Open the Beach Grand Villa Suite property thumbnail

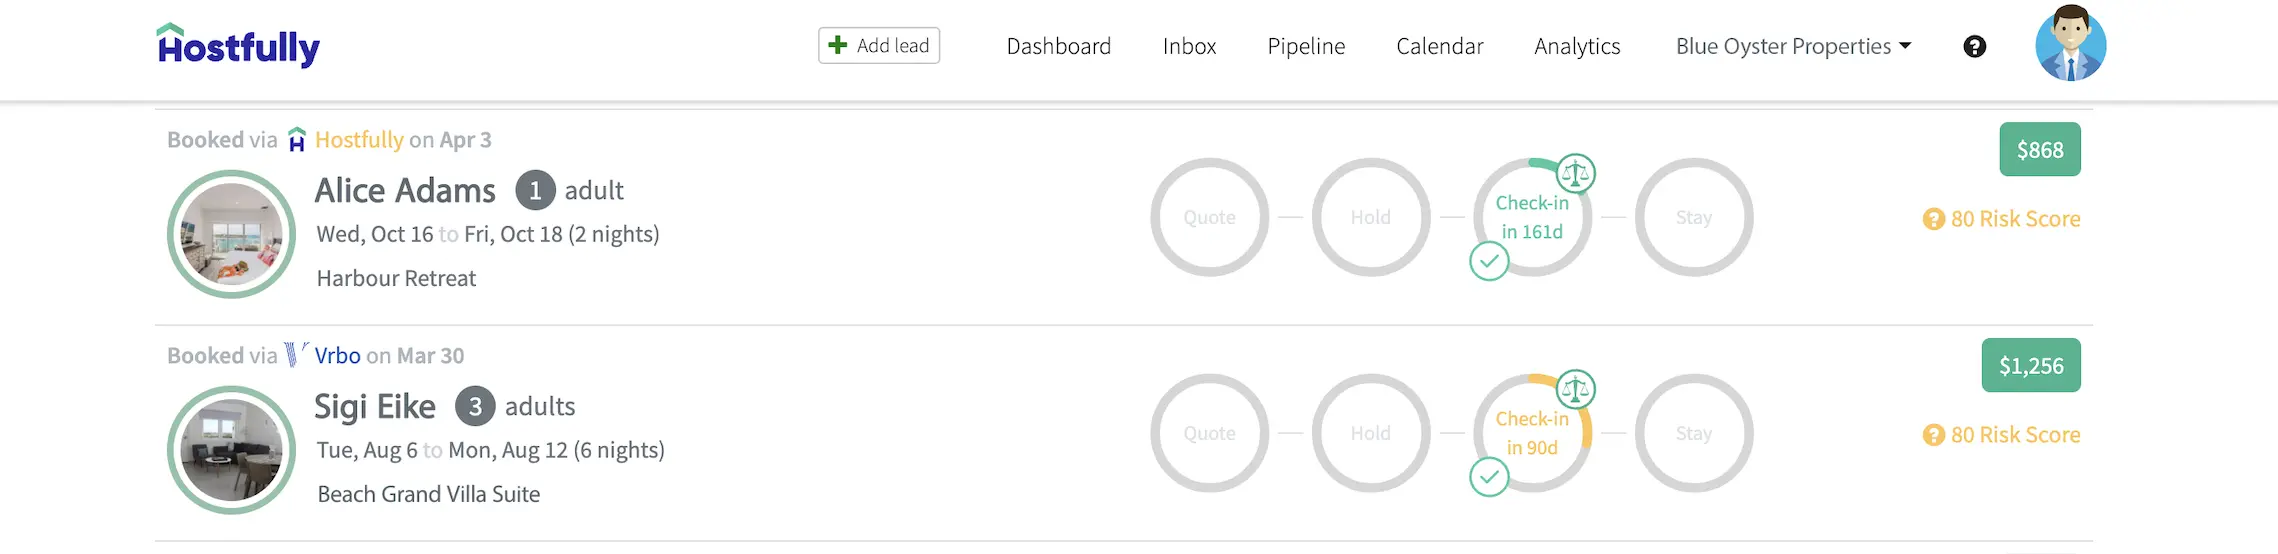click(231, 450)
